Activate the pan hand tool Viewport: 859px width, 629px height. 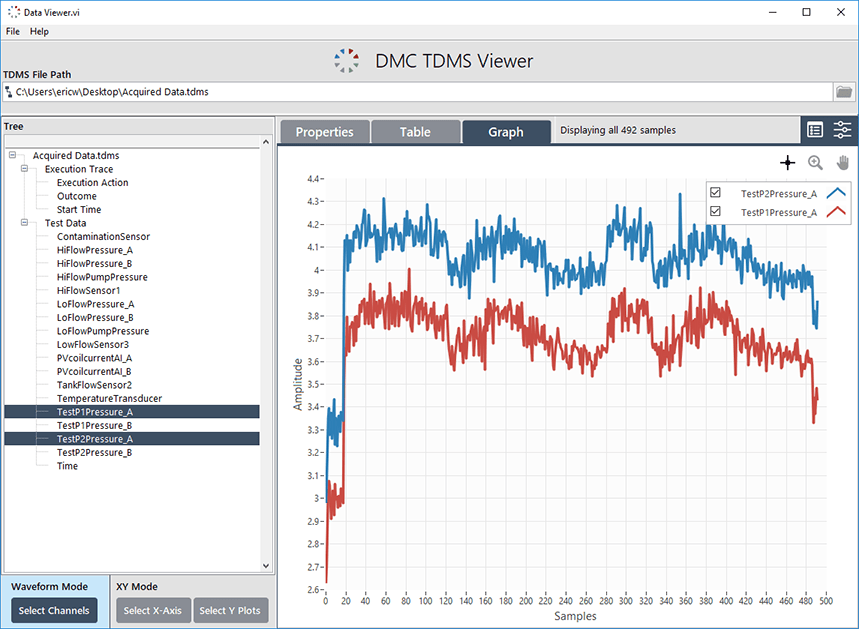tap(843, 163)
